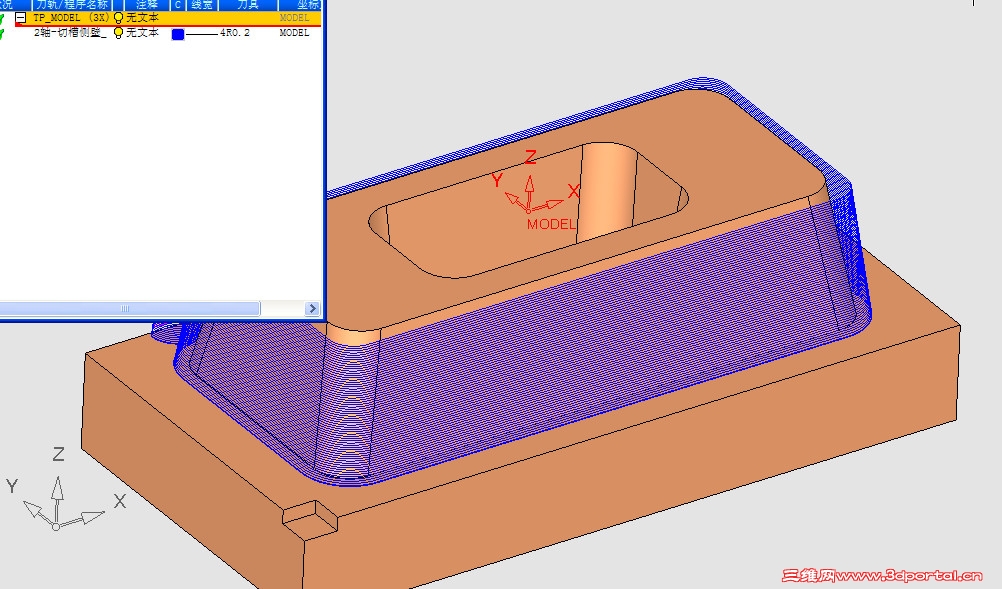This screenshot has width=1002, height=589.
Task: Click the line width sample in 2轴 row
Action: (x=202, y=33)
